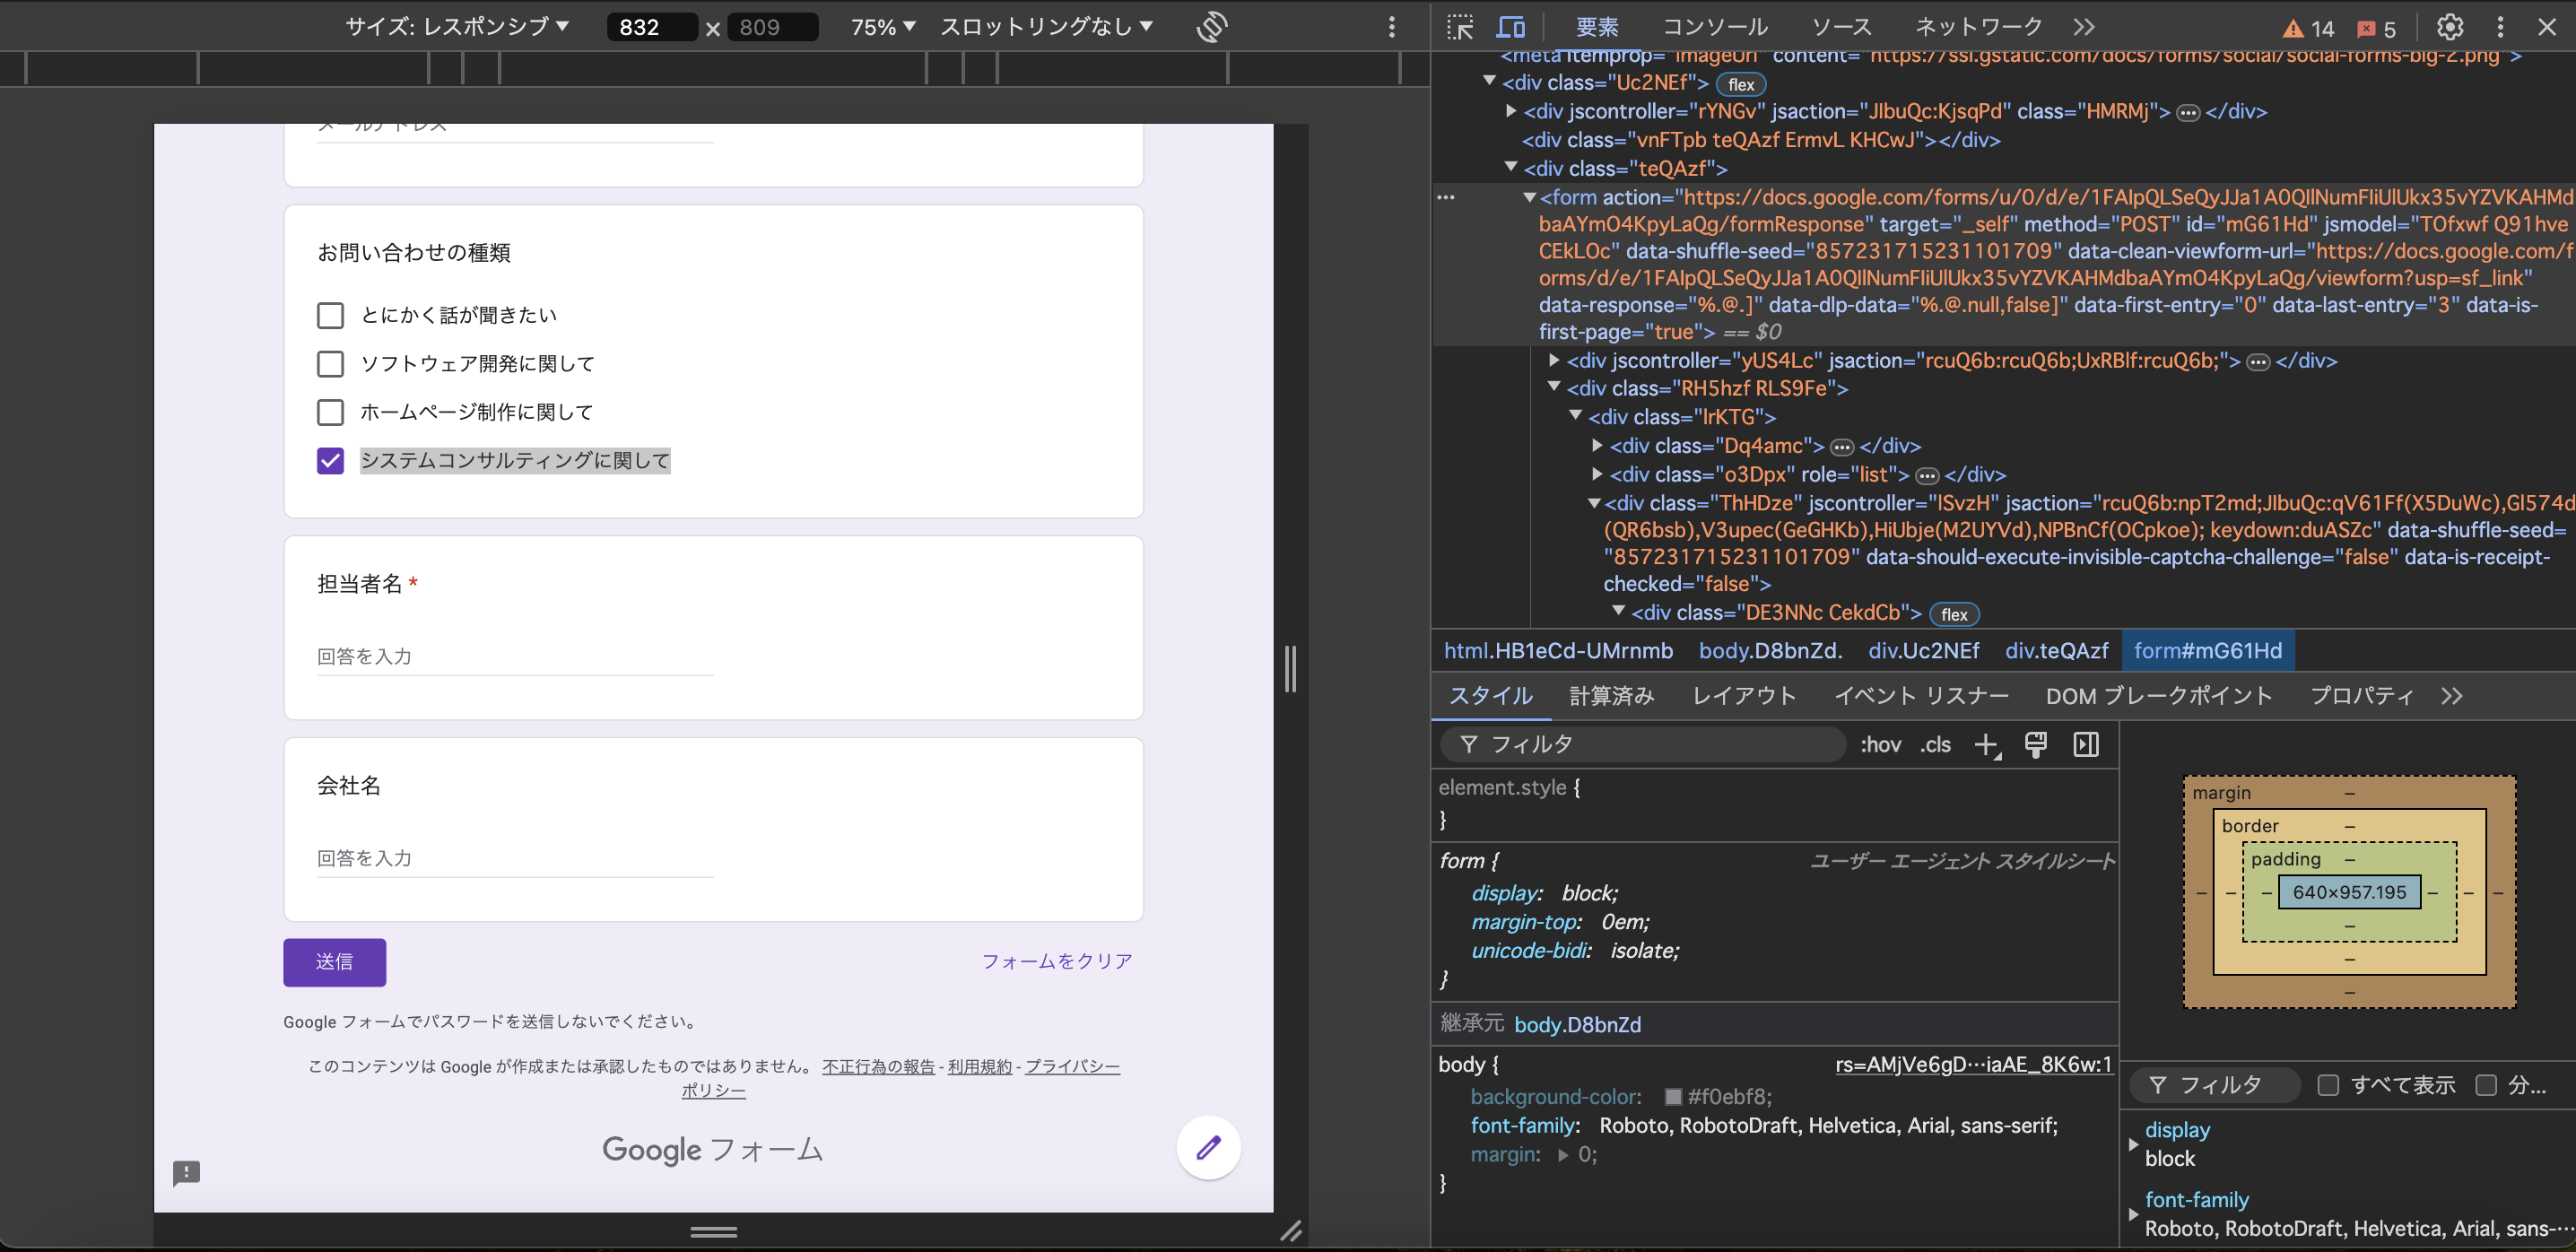The height and width of the screenshot is (1252, 2576).
Task: Click the issues count 5 icon
Action: pyautogui.click(x=2377, y=28)
